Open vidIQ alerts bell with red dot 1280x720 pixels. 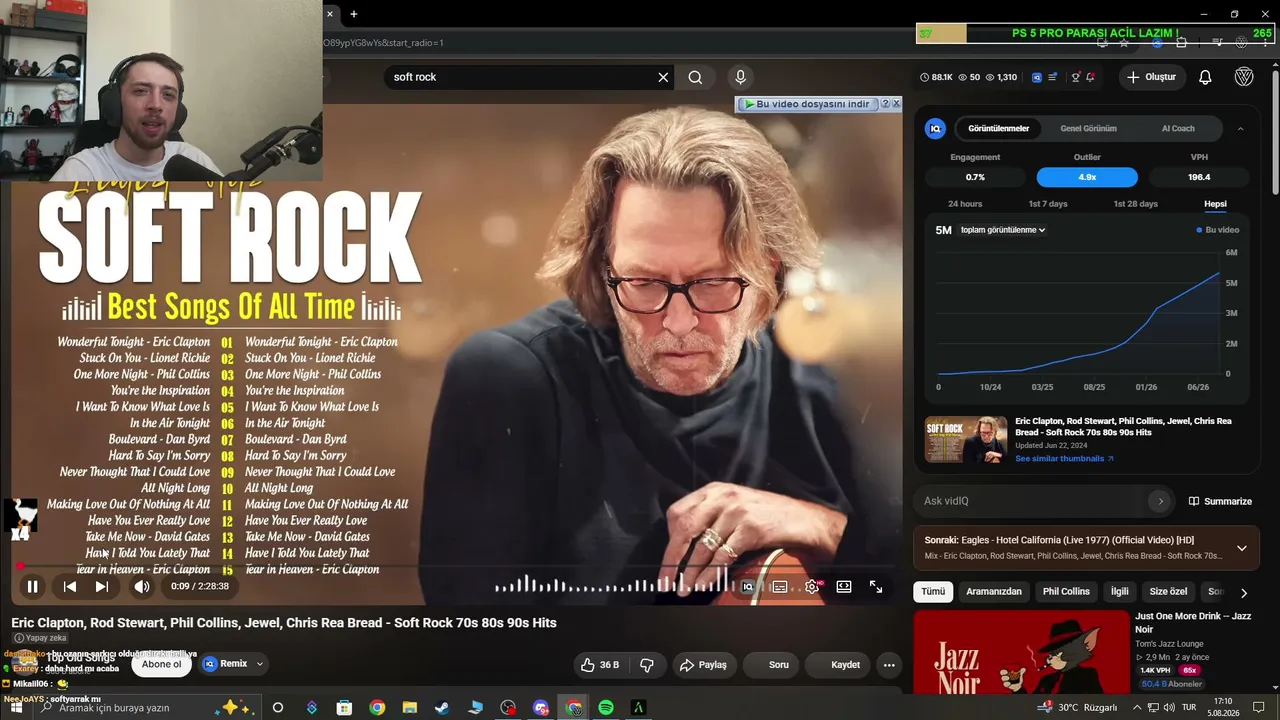(x=1090, y=77)
